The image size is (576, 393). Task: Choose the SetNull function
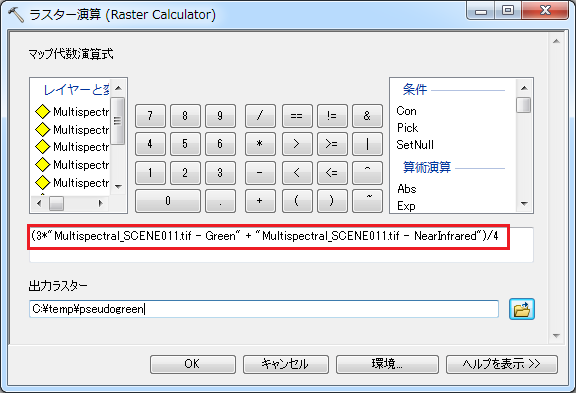pyautogui.click(x=415, y=145)
